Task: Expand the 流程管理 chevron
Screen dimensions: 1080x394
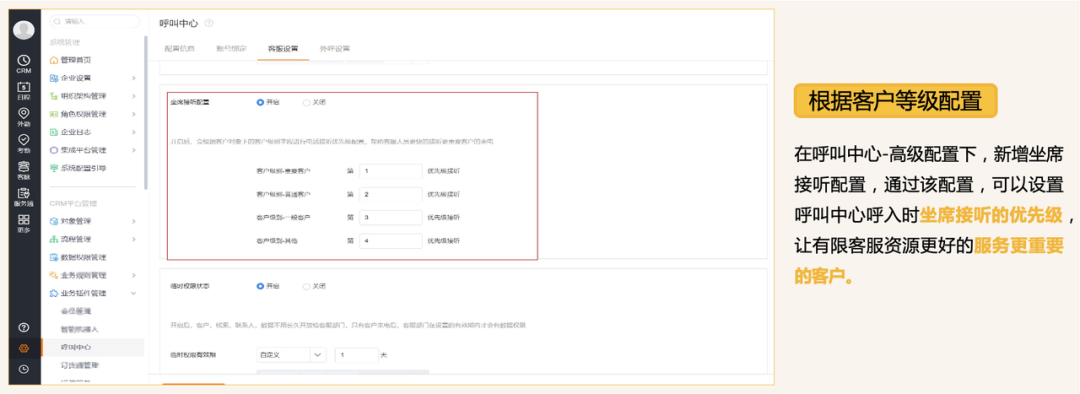Action: 134,239
